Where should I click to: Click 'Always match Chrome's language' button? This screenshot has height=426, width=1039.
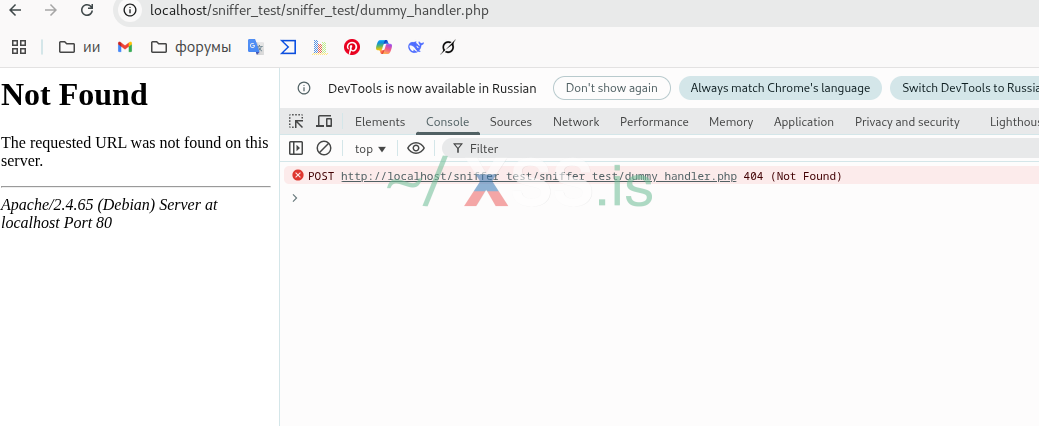click(780, 88)
